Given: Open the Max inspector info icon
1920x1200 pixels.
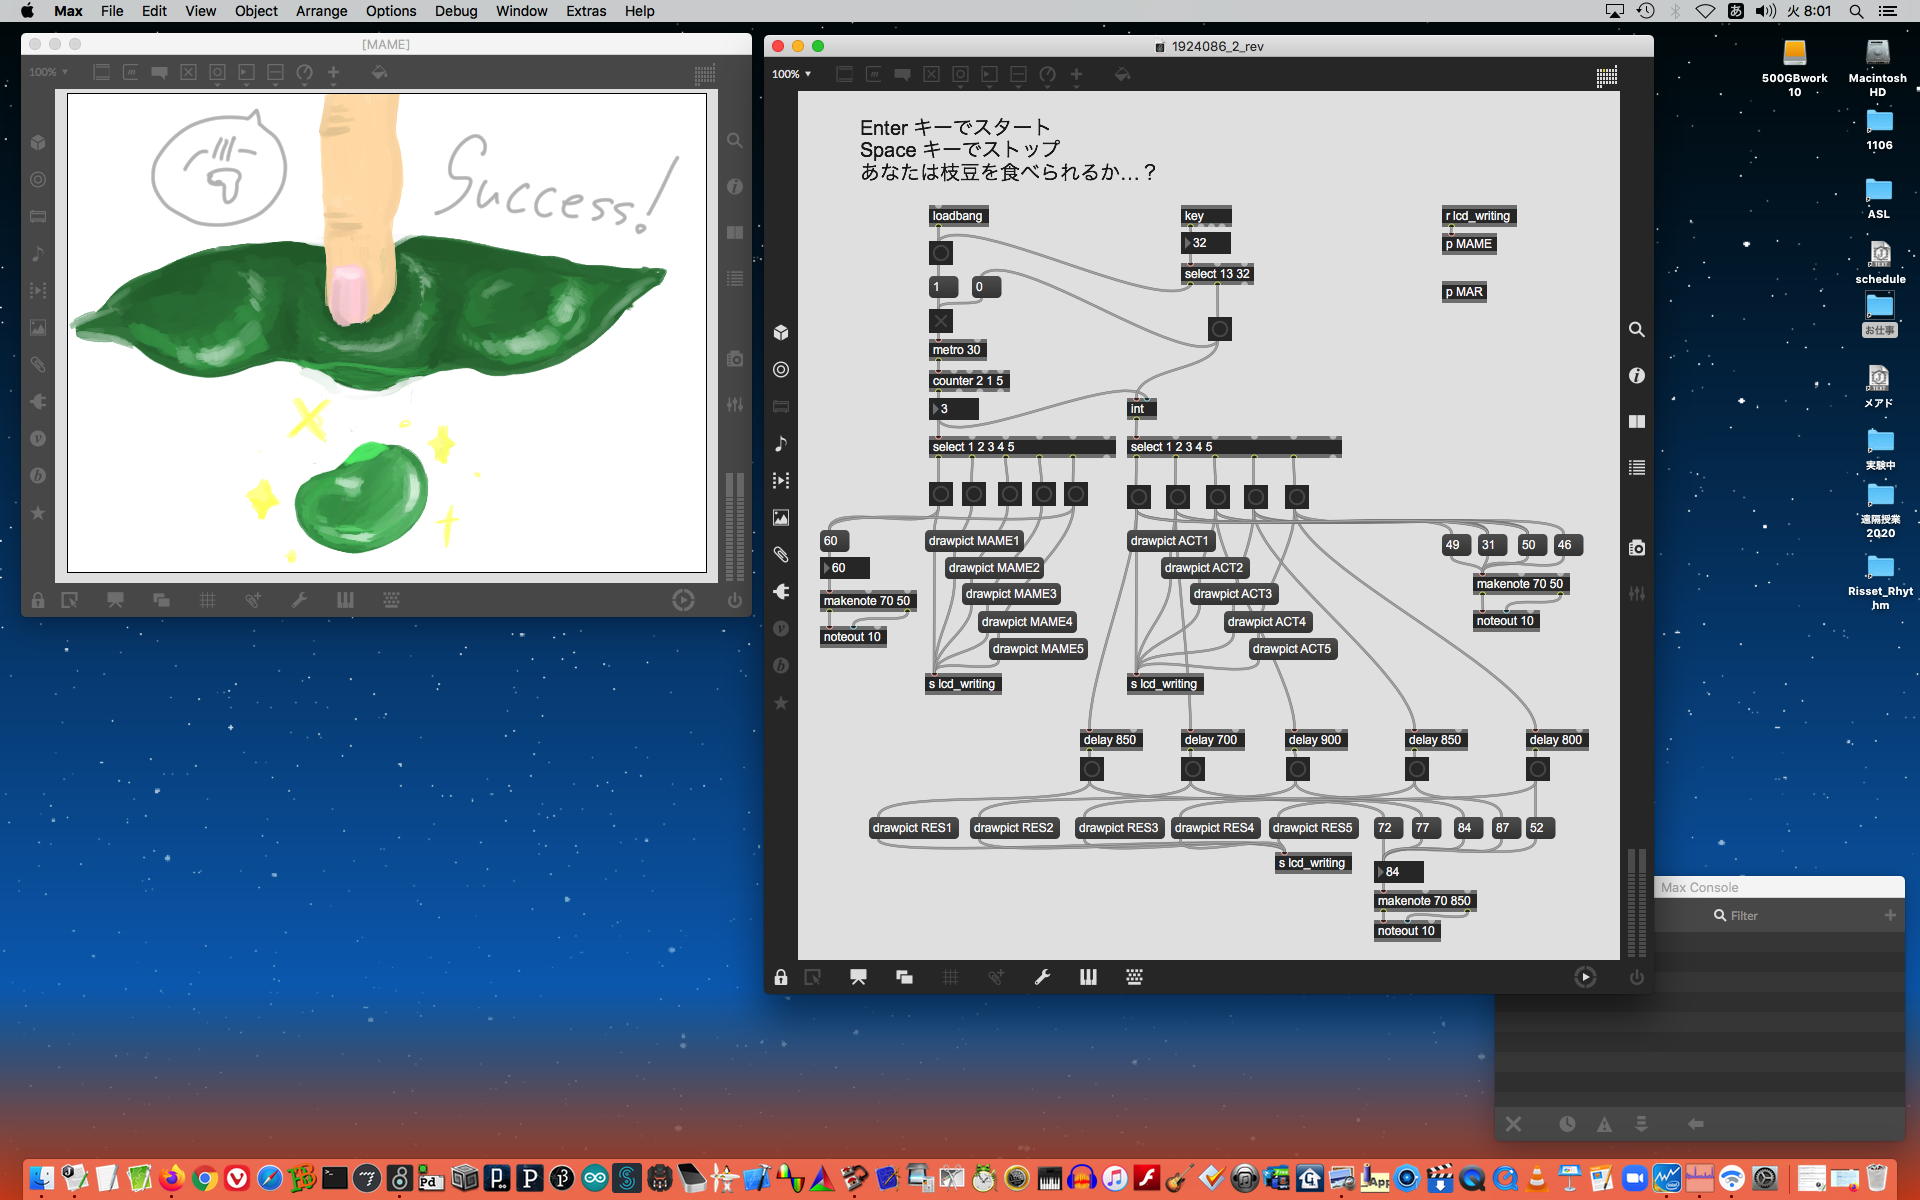Looking at the screenshot, I should click(x=1636, y=376).
